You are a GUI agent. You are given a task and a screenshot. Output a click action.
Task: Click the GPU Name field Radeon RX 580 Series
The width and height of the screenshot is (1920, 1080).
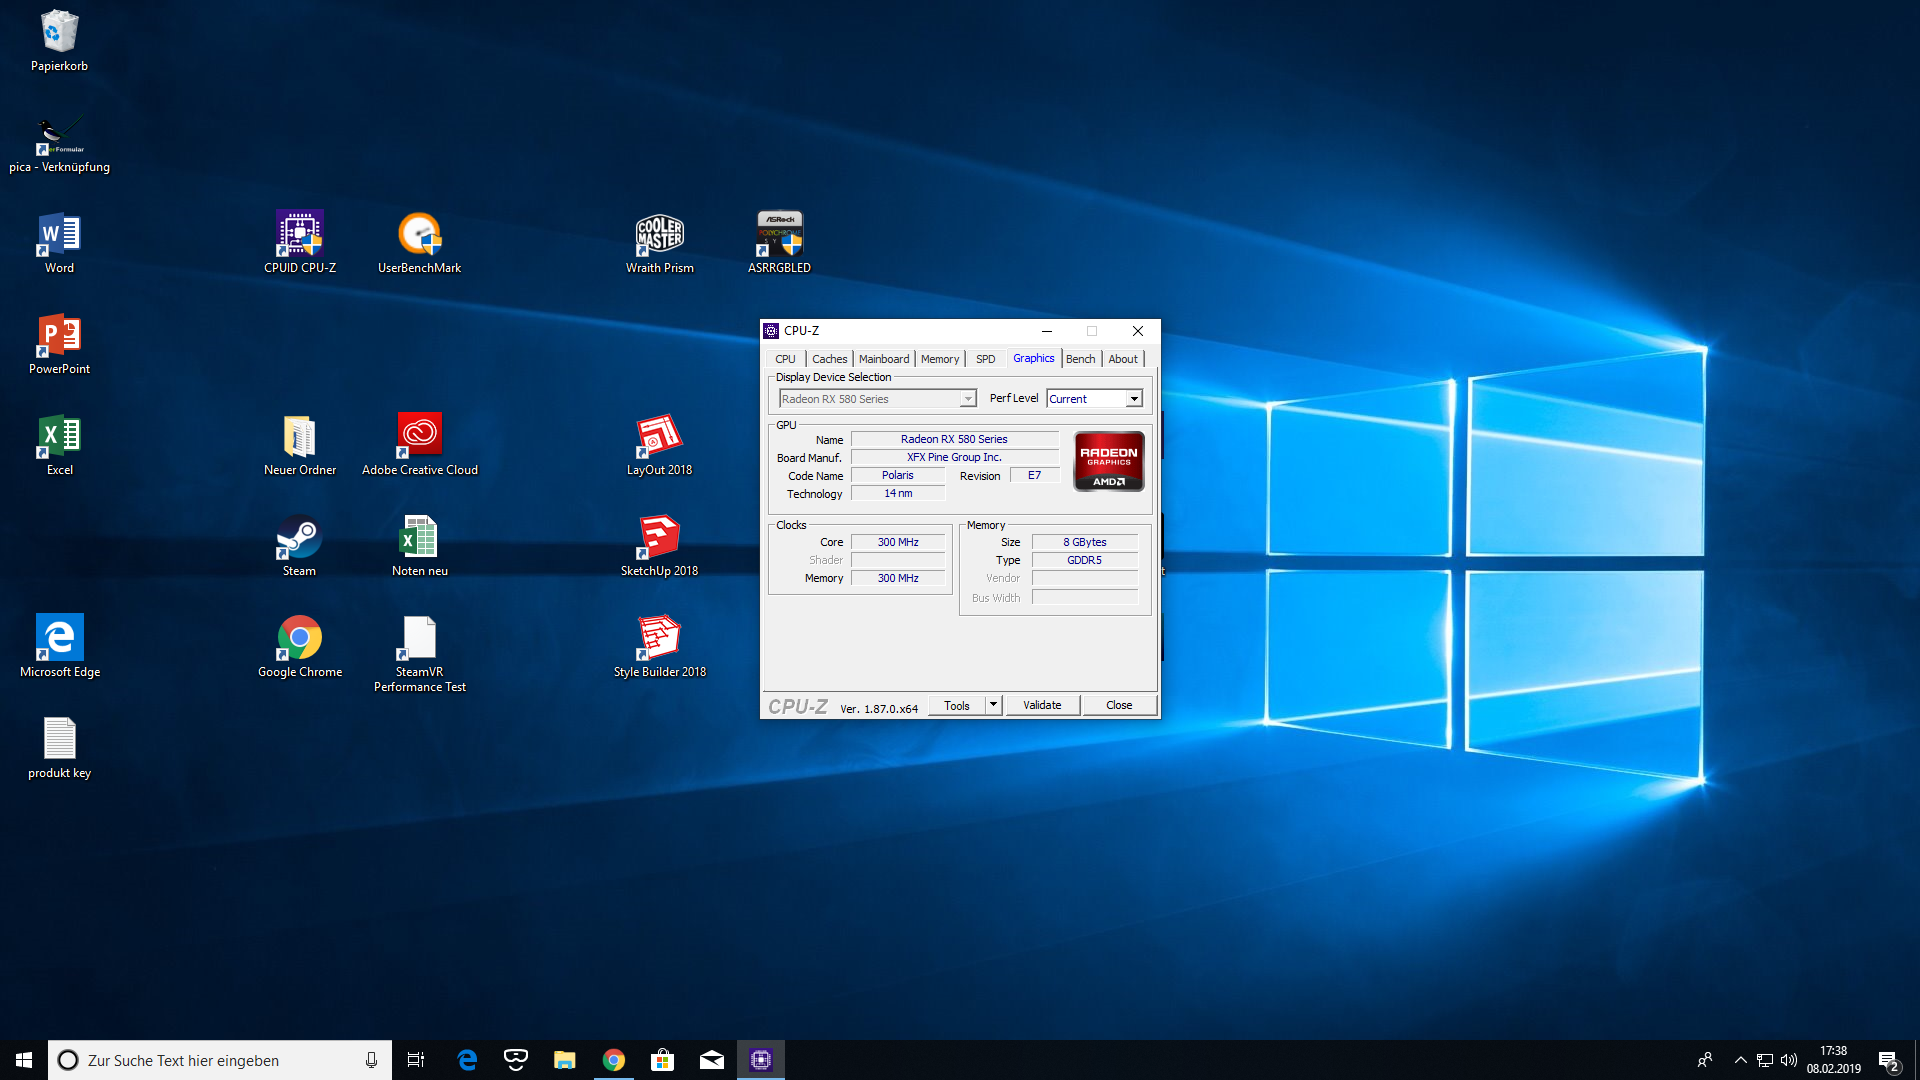click(x=954, y=439)
